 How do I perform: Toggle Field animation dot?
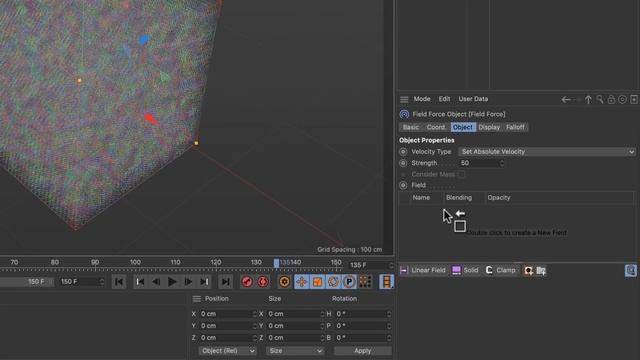coord(403,185)
